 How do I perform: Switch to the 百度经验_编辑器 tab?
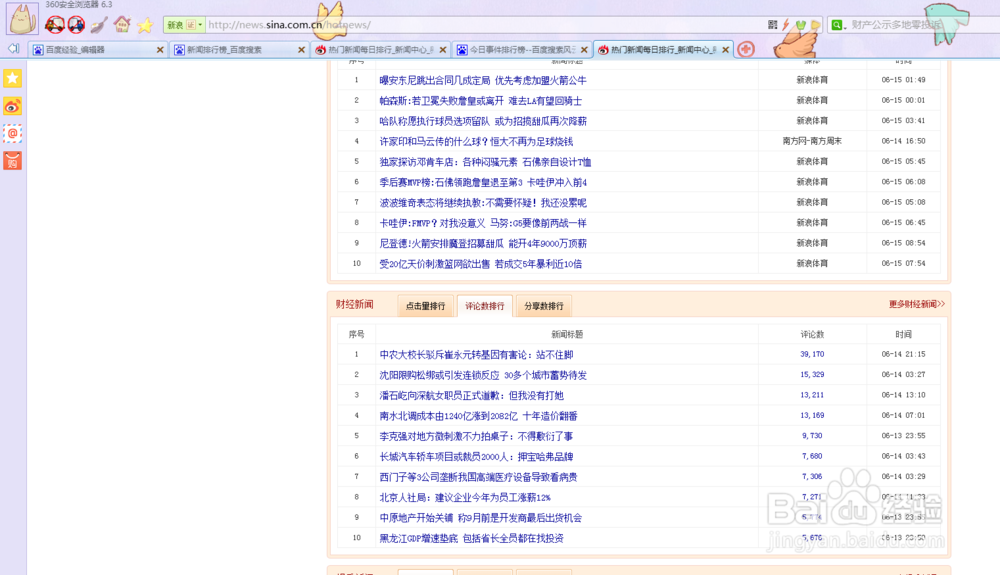pos(97,50)
